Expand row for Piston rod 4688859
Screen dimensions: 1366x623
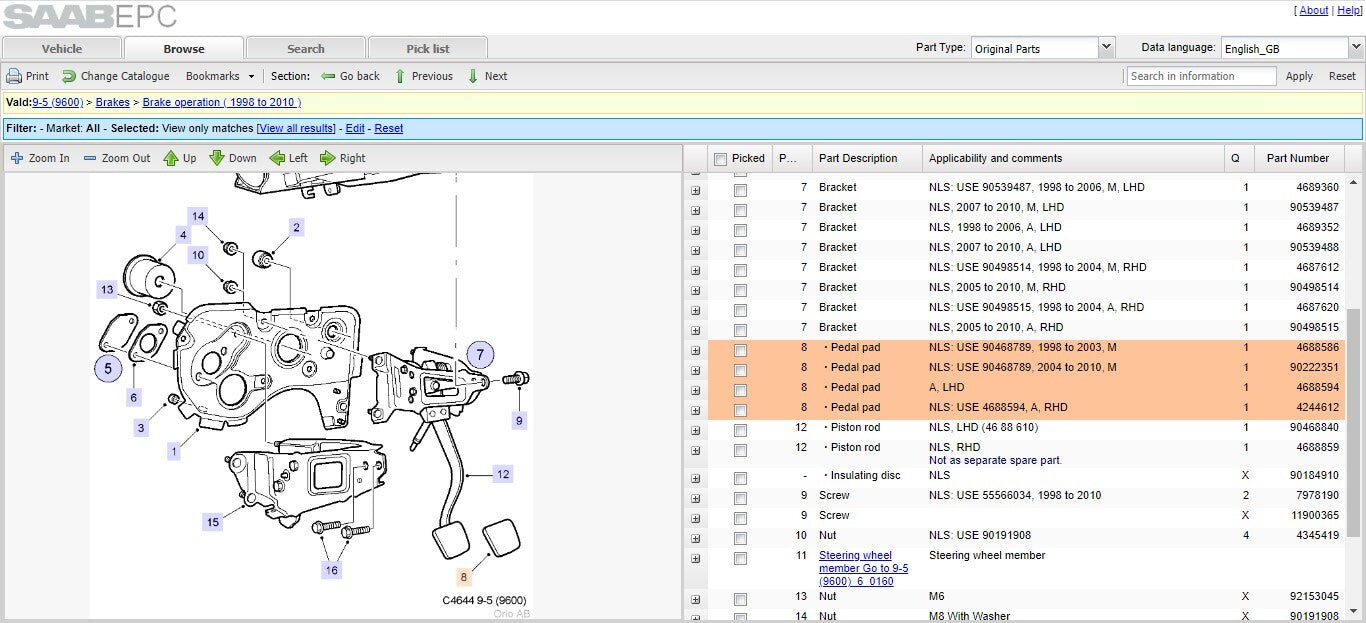695,450
